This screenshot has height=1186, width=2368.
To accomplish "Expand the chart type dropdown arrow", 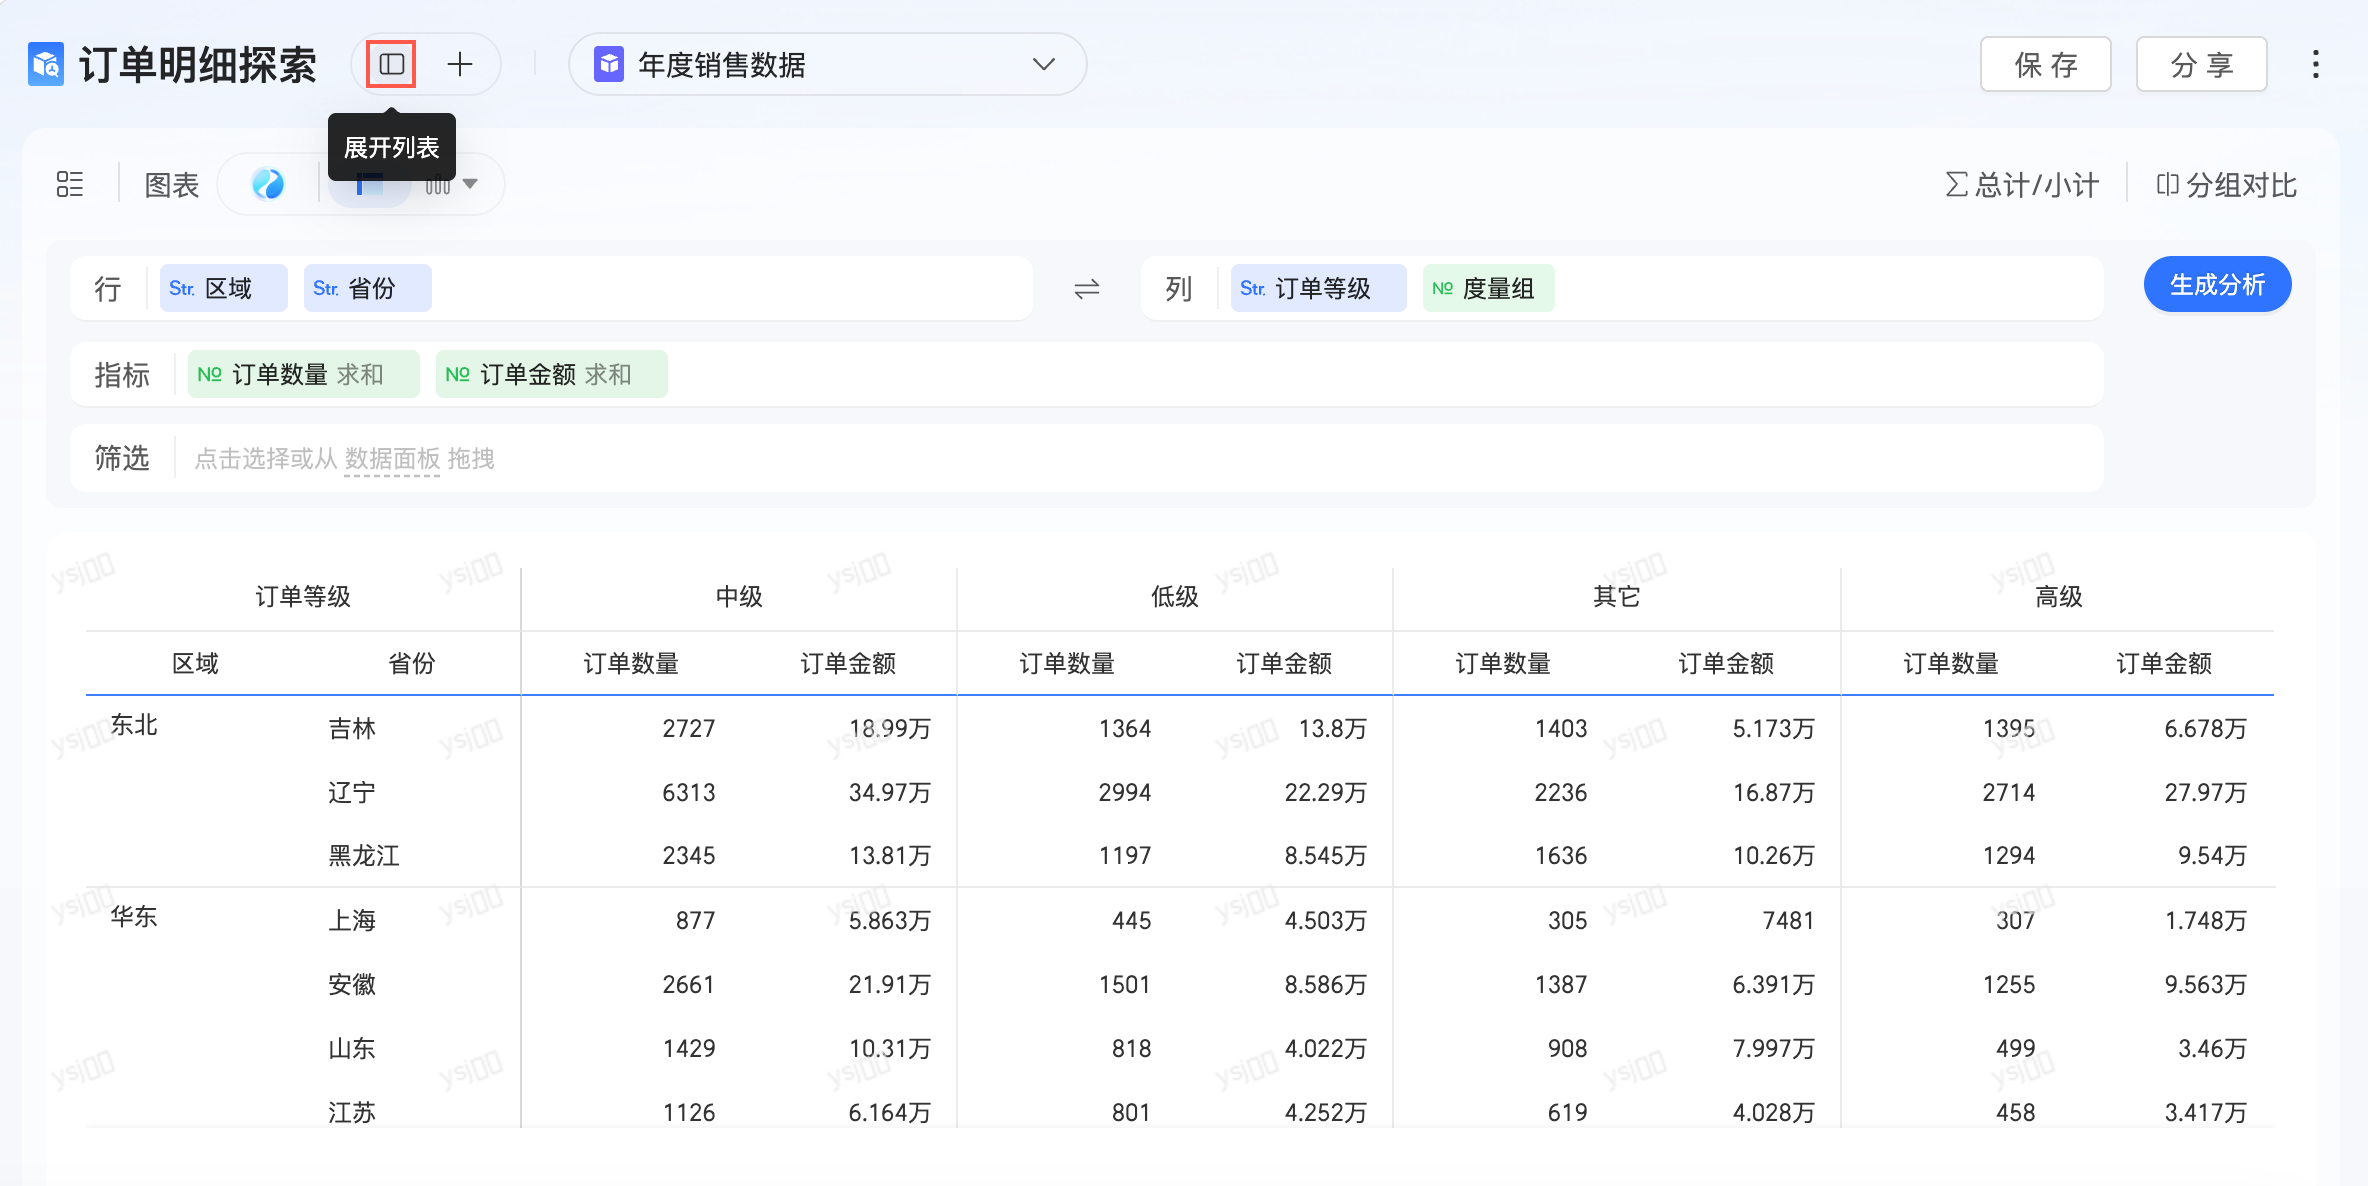I will coord(470,184).
